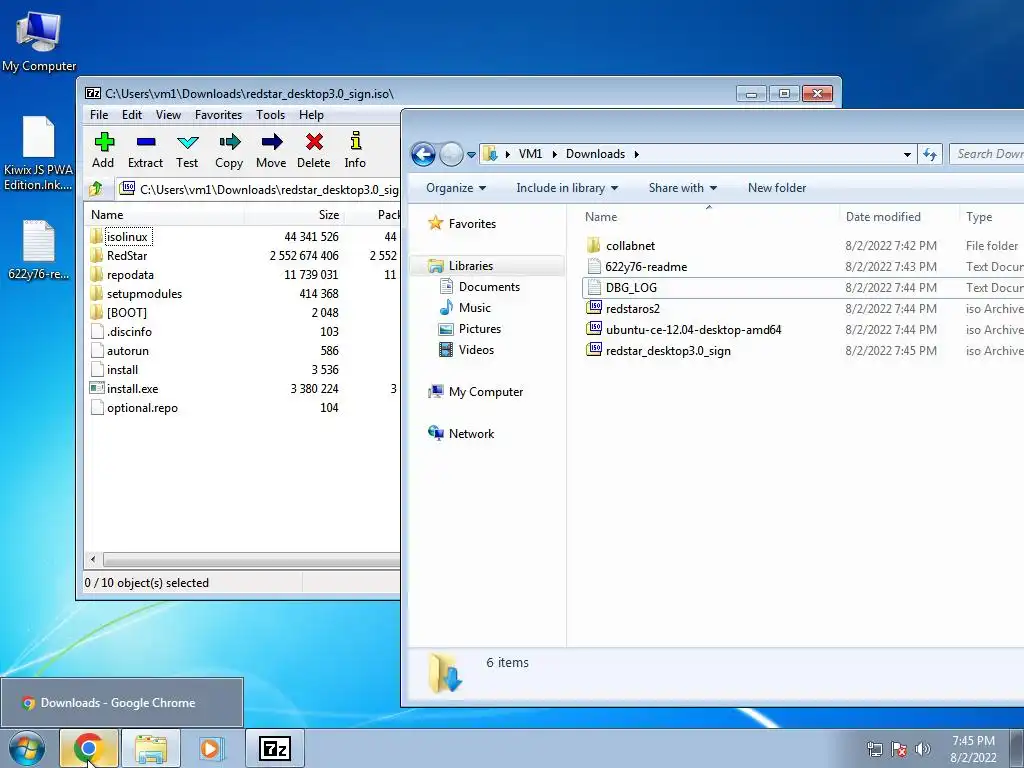Sort 7-Zip list by Name column
1024x768 pixels.
coord(165,214)
